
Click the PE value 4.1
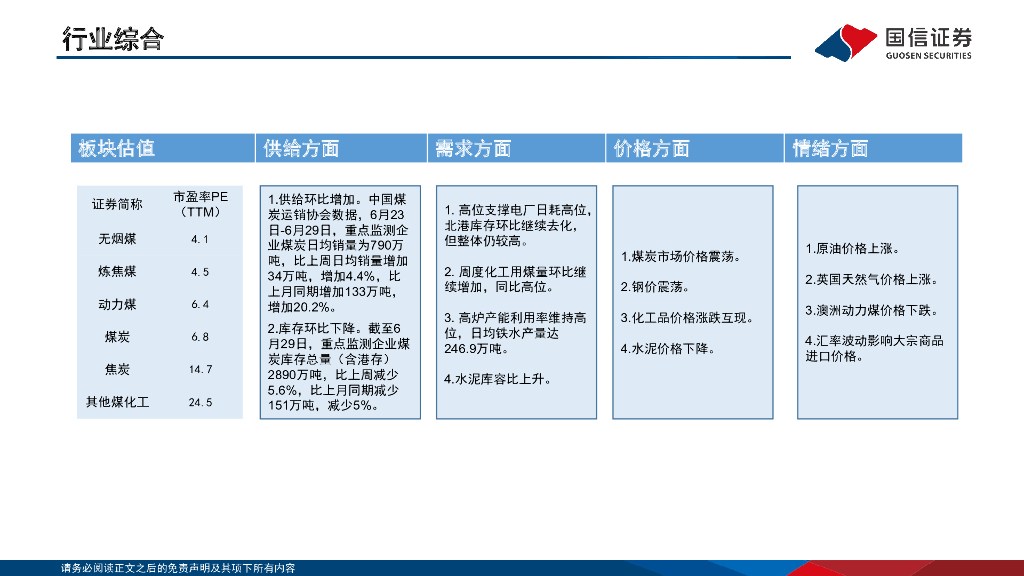click(x=200, y=240)
